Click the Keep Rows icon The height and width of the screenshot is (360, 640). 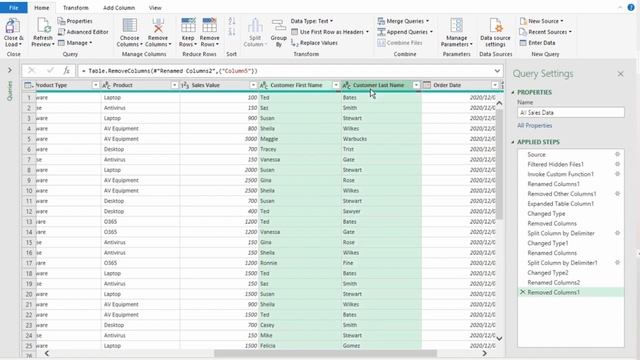188,26
